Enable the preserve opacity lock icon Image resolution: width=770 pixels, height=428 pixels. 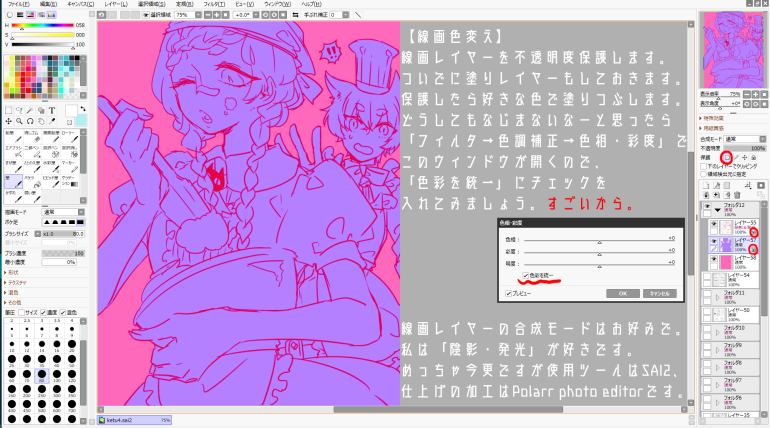727,158
